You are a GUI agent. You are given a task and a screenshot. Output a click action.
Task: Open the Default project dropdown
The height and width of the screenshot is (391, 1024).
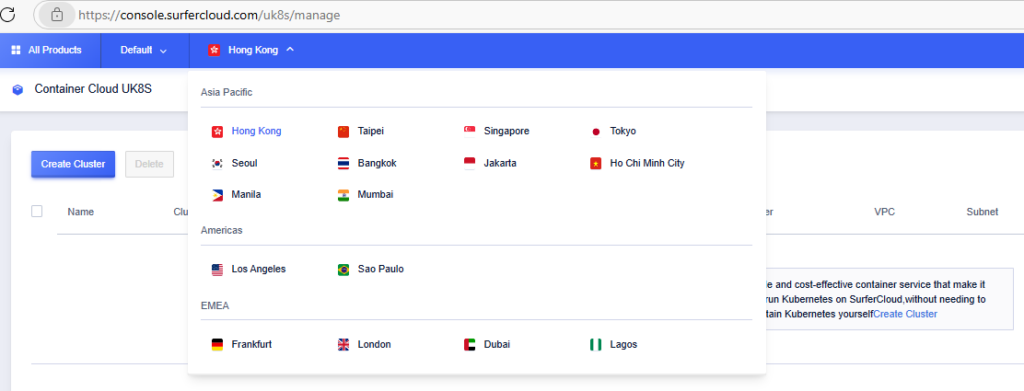pyautogui.click(x=144, y=50)
